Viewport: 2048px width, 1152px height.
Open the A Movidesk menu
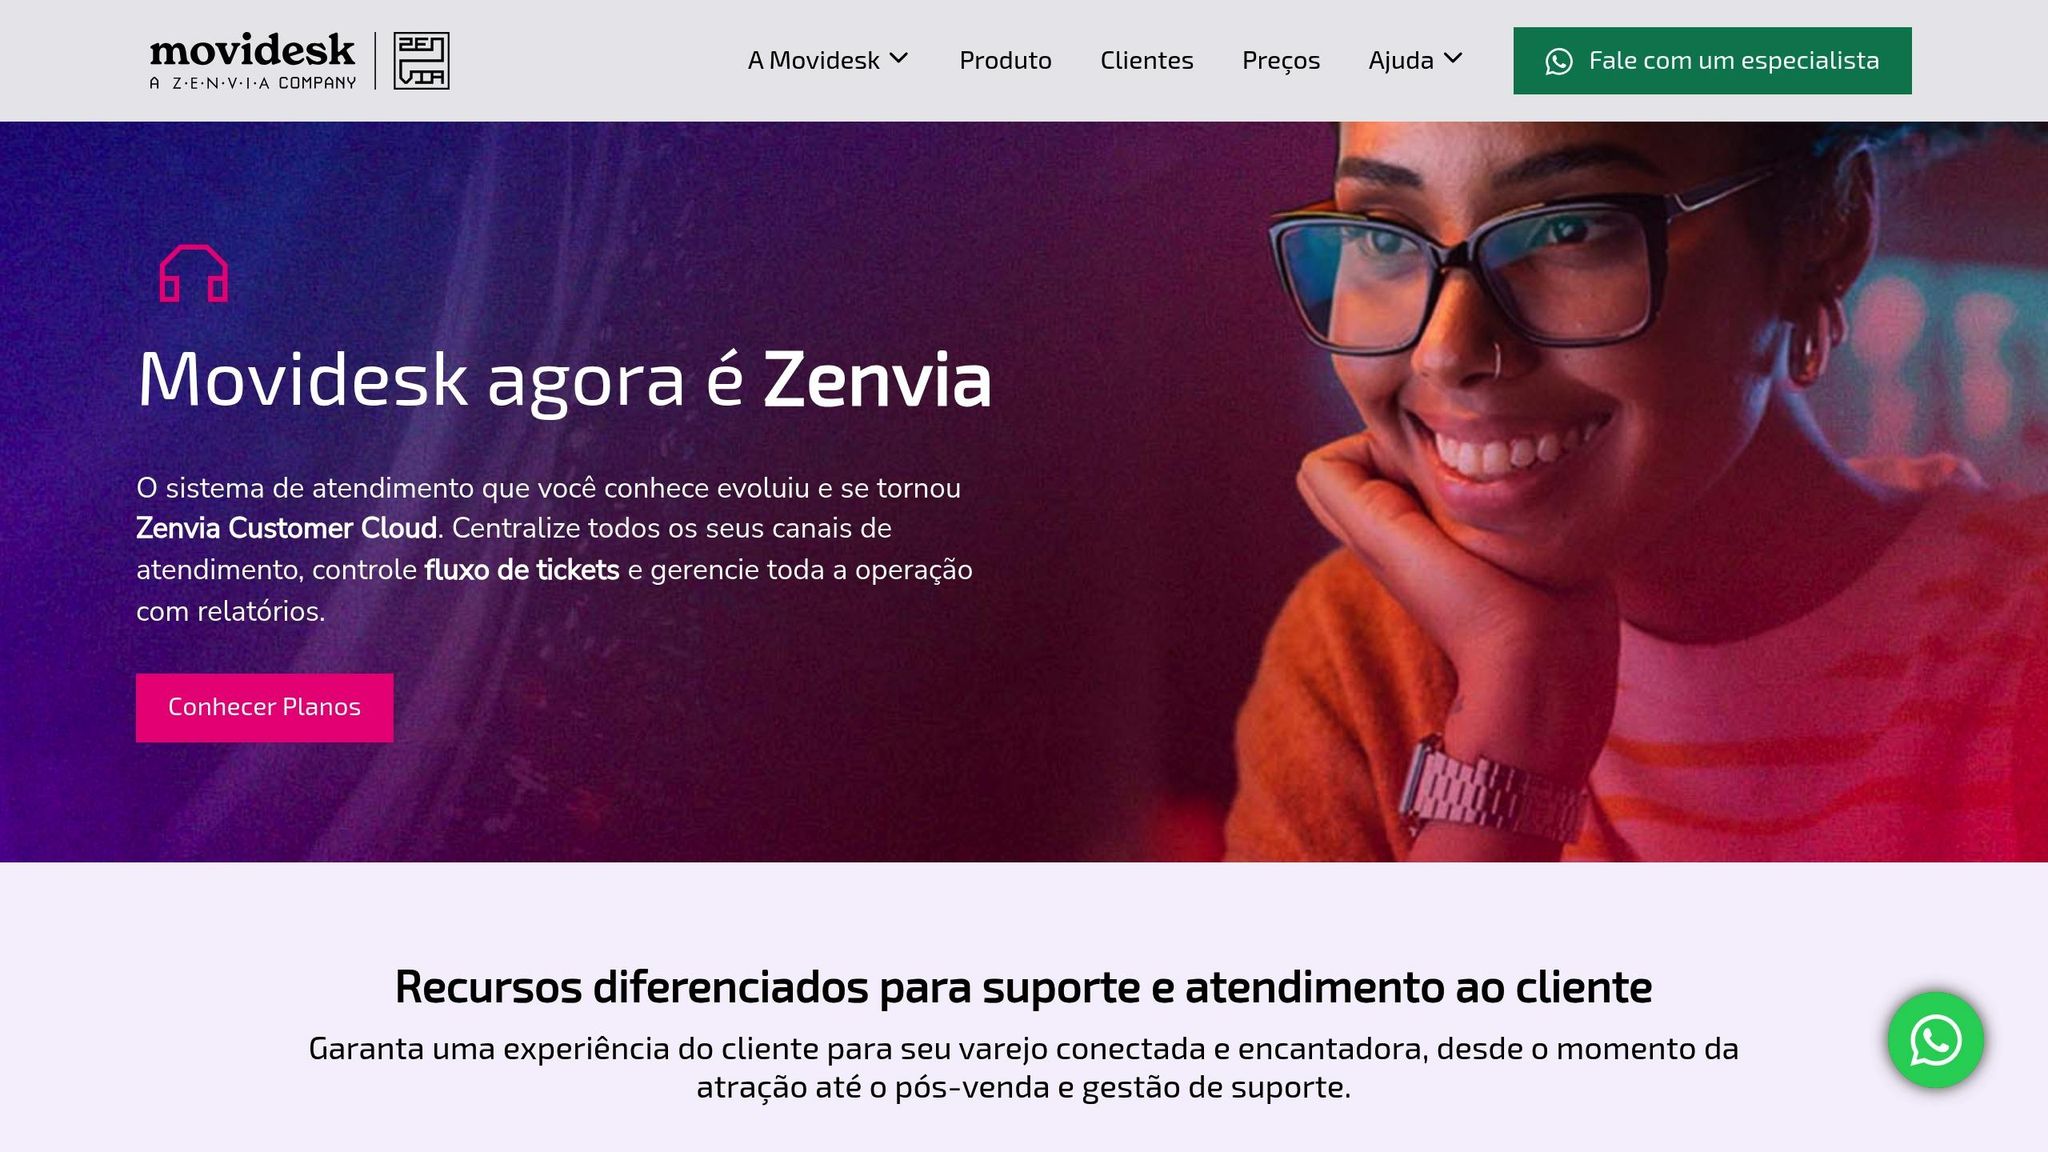(x=813, y=61)
